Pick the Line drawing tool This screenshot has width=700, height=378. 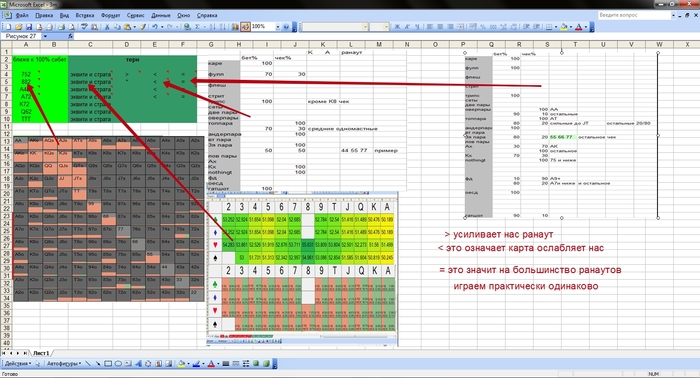(88, 364)
